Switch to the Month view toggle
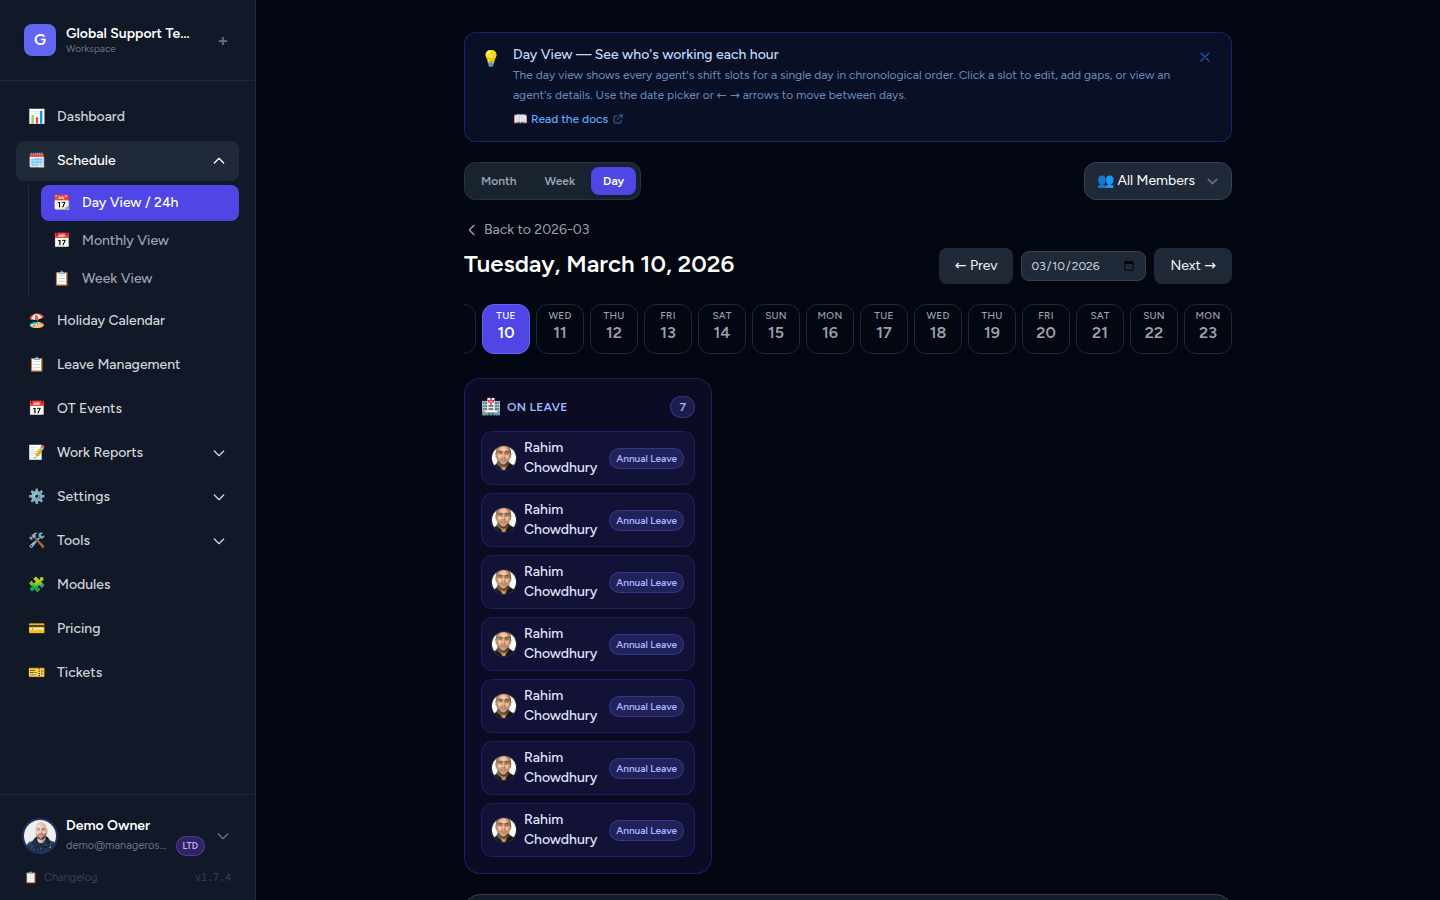The width and height of the screenshot is (1440, 900). coord(498,181)
